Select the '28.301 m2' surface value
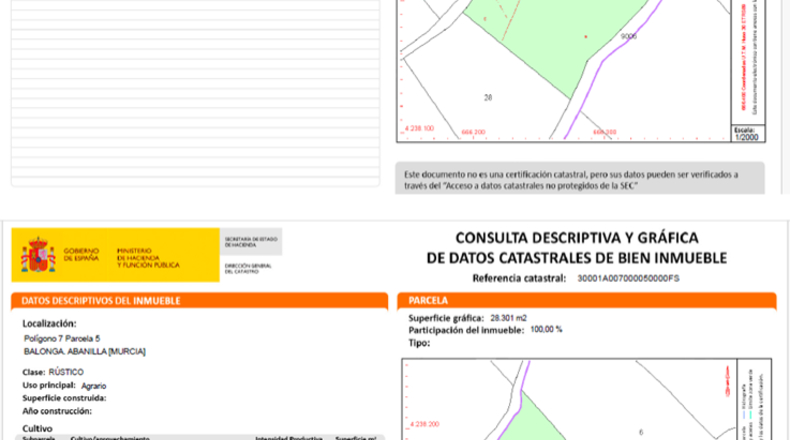The width and height of the screenshot is (790, 440). click(508, 318)
